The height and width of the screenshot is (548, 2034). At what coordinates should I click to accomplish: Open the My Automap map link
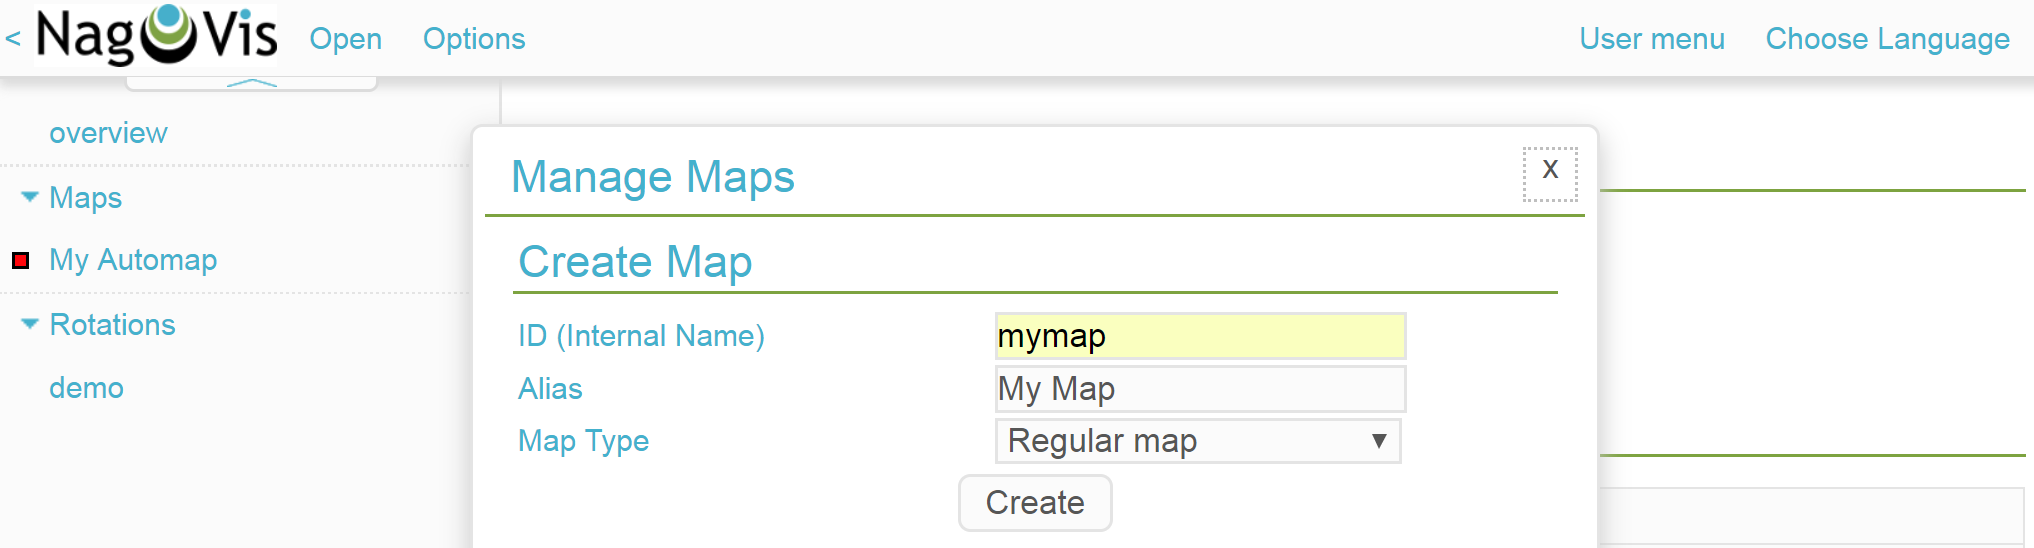(x=133, y=260)
